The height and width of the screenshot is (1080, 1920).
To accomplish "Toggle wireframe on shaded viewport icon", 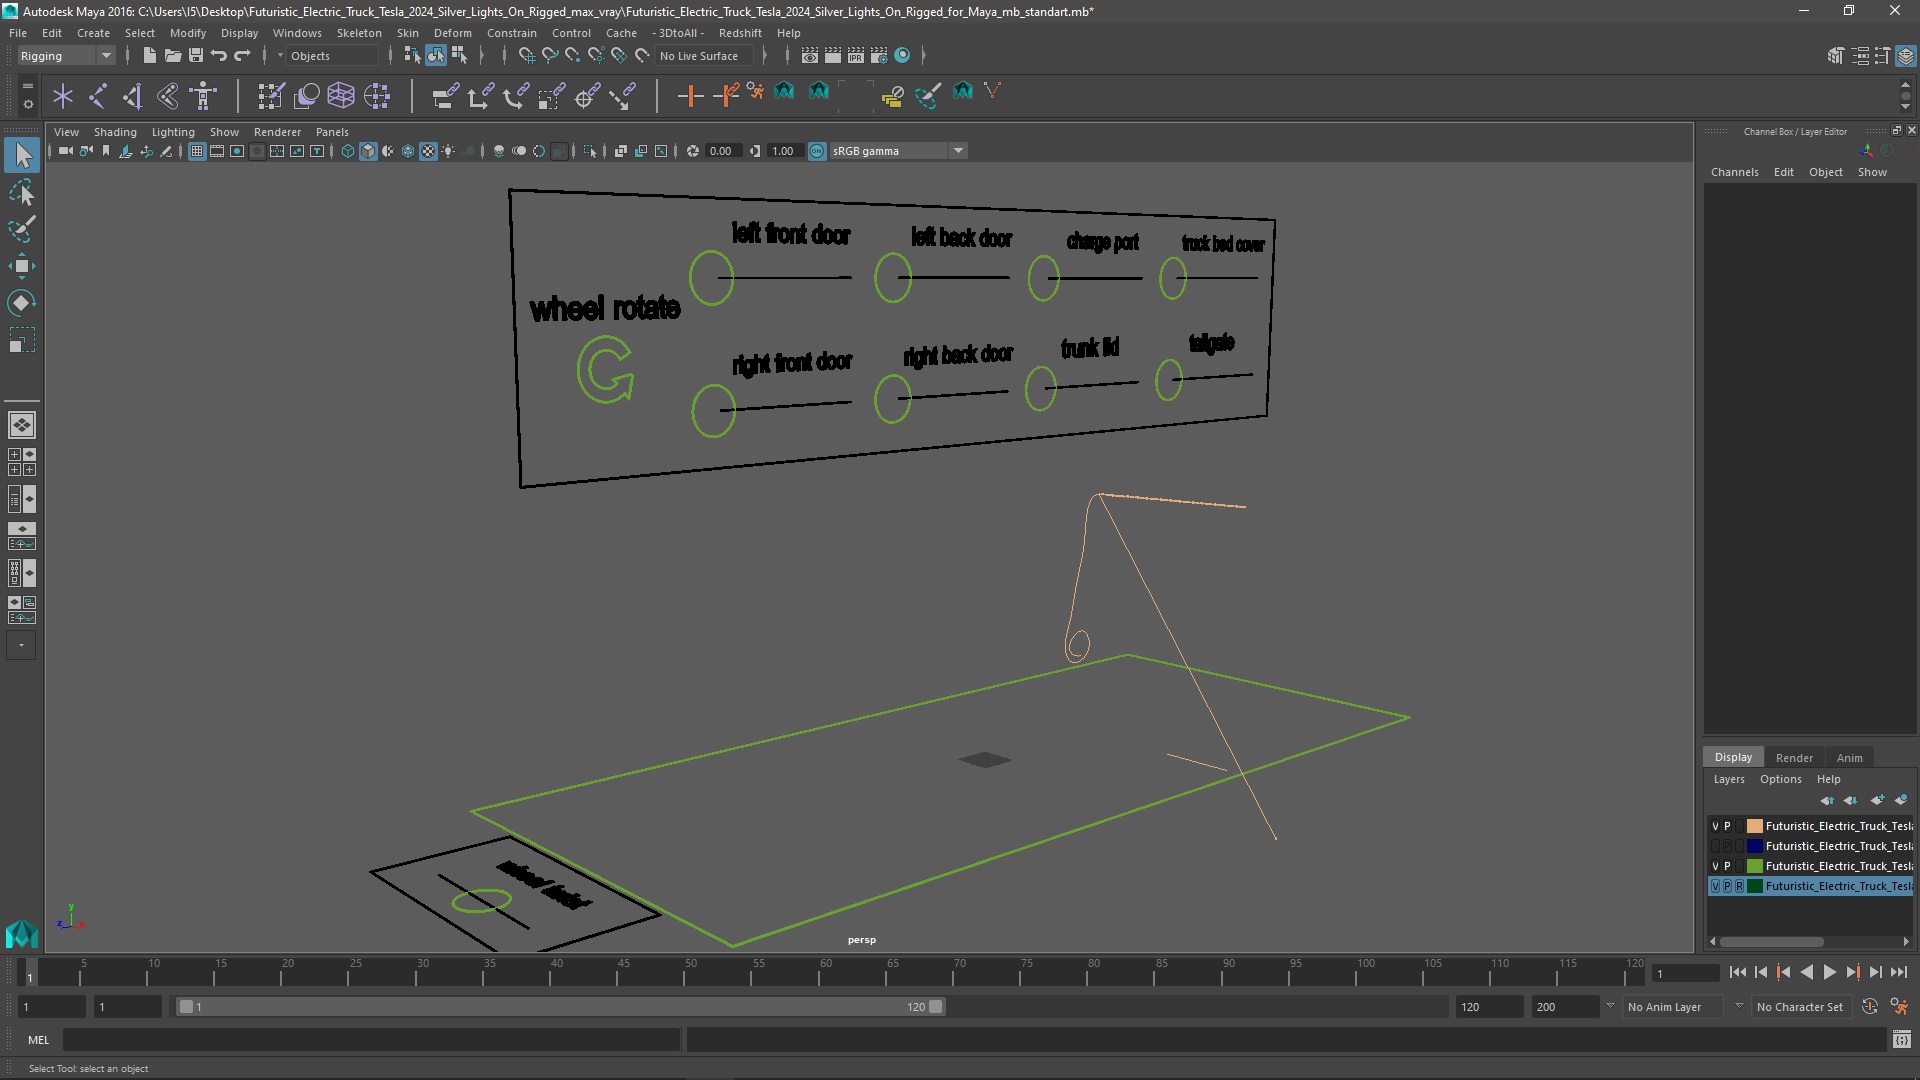I will pos(408,151).
